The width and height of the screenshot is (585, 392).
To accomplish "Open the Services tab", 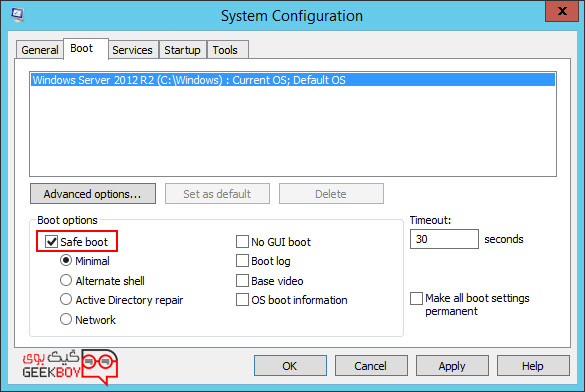I will pos(132,50).
